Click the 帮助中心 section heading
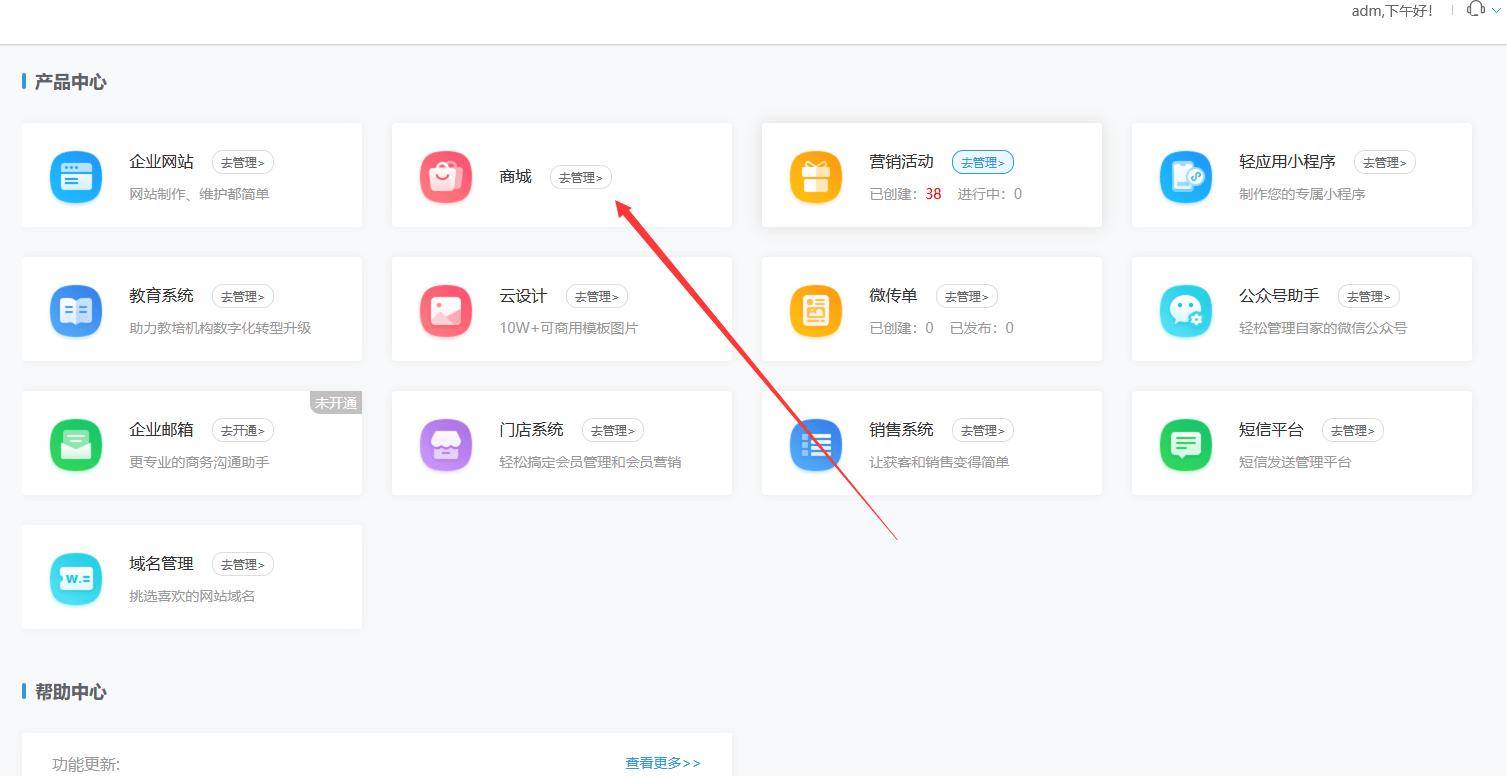 [x=70, y=692]
